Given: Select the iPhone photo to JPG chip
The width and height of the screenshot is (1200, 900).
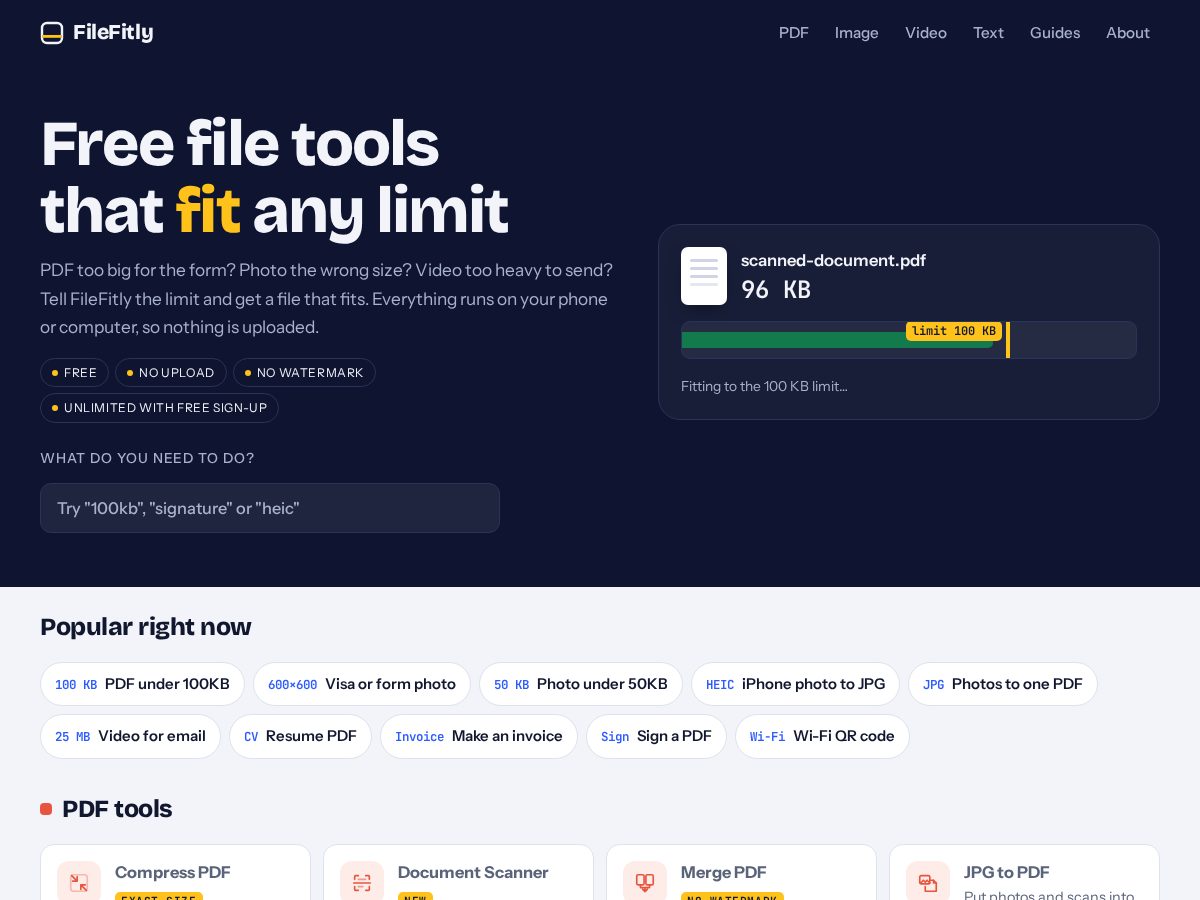Looking at the screenshot, I should pos(796,684).
